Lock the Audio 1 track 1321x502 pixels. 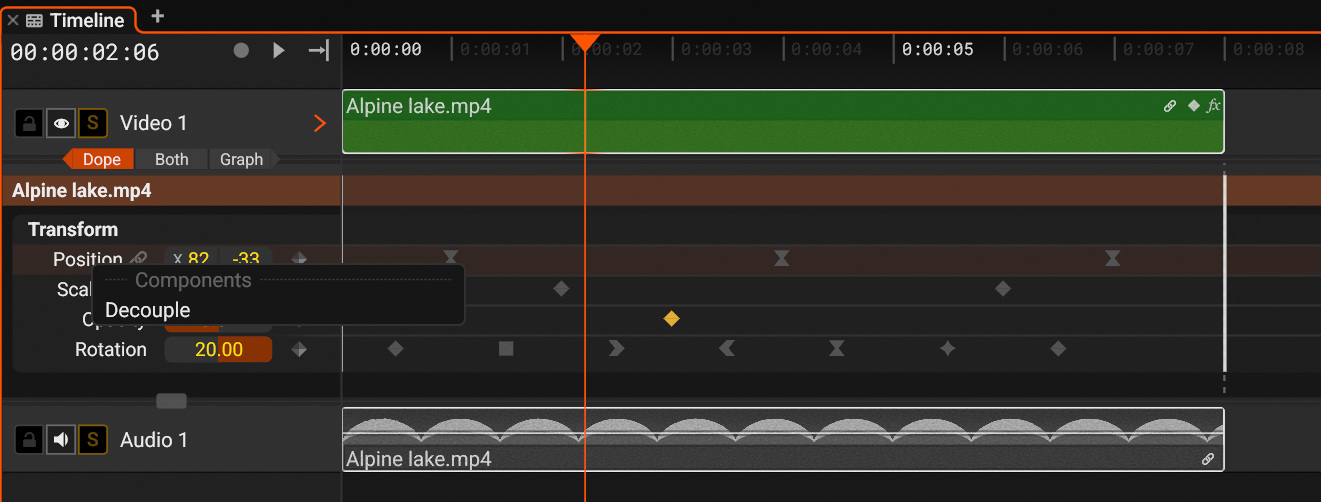(29, 439)
